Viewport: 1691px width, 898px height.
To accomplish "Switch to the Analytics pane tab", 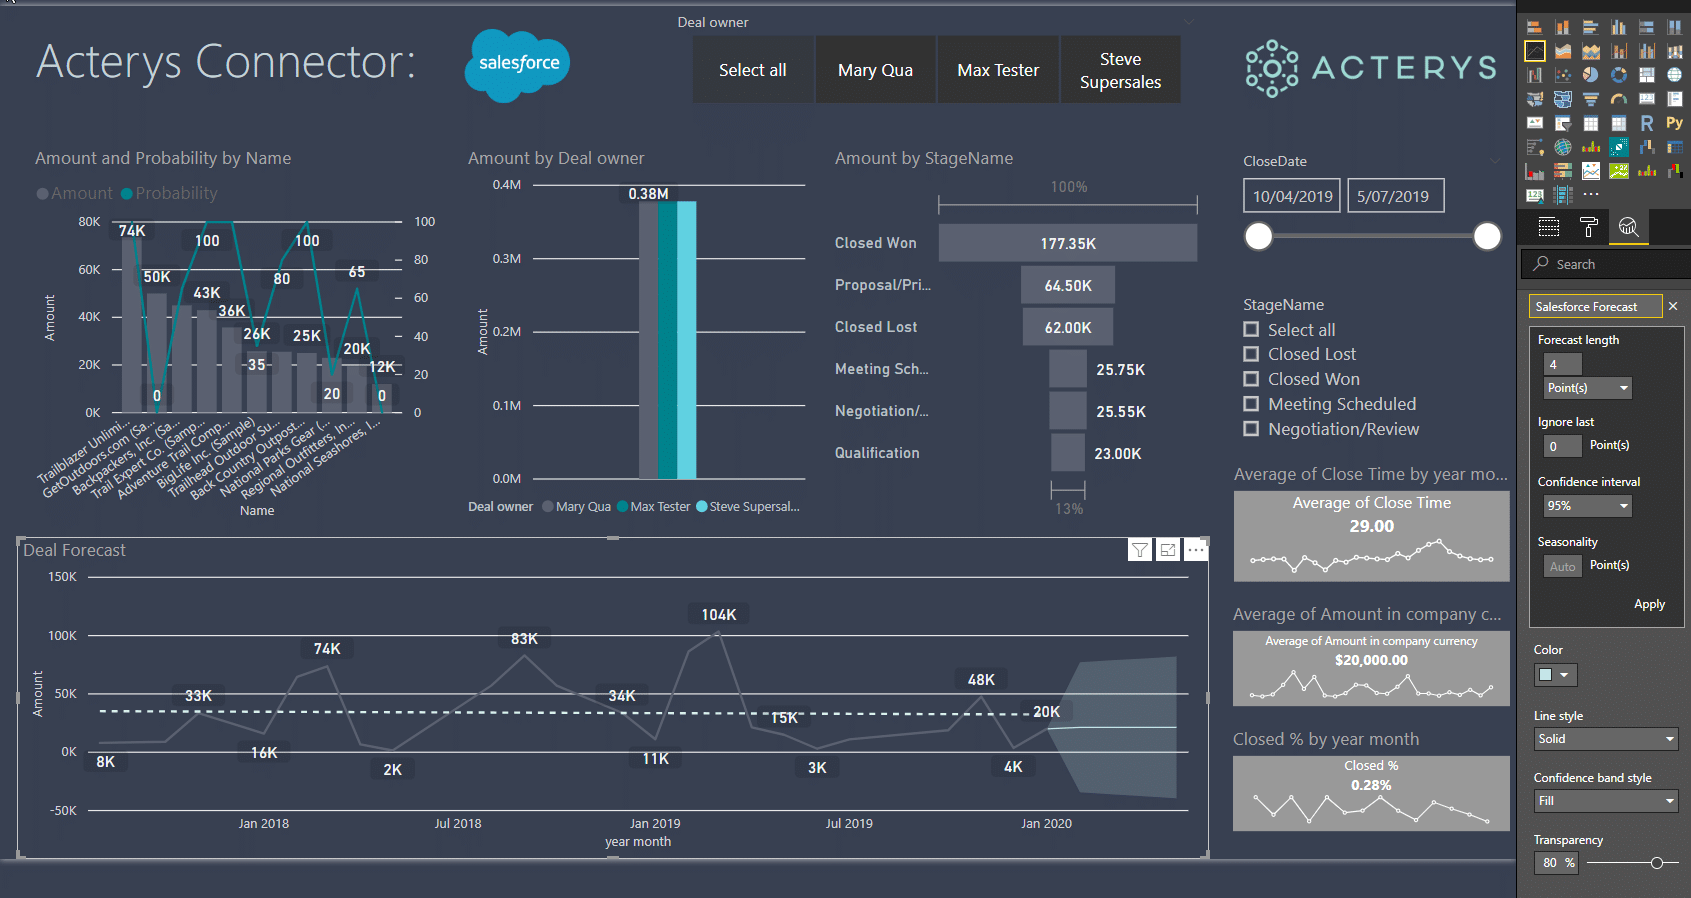I will pyautogui.click(x=1629, y=227).
